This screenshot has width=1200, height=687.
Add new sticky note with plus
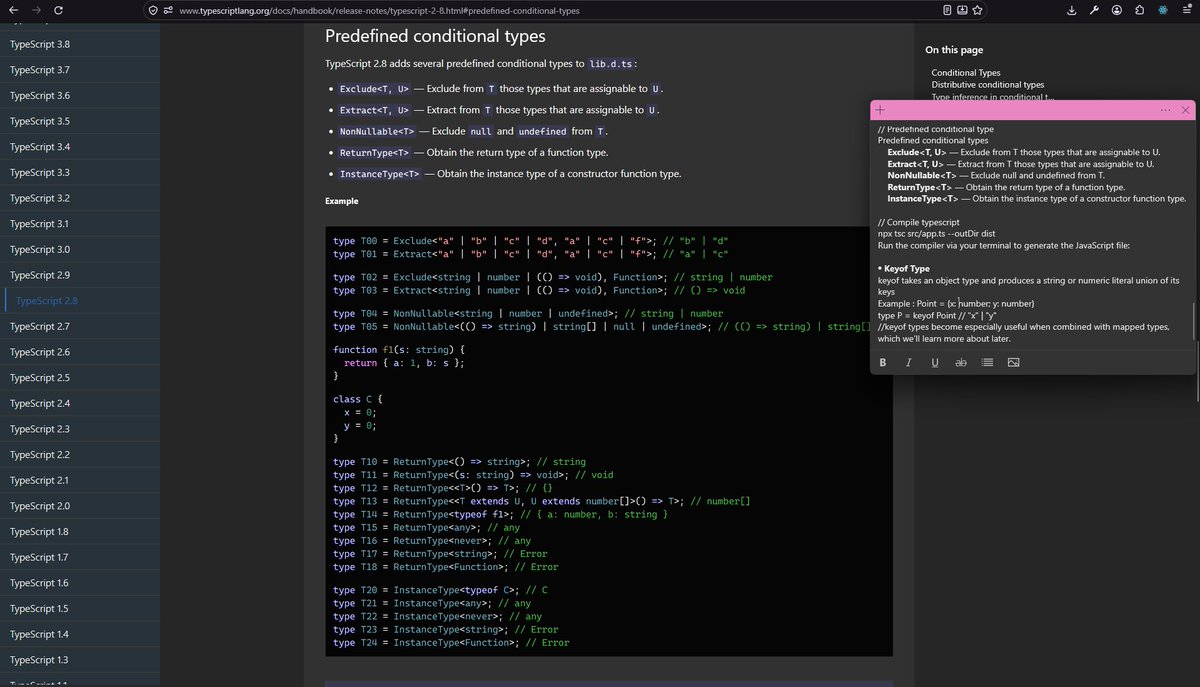point(880,110)
